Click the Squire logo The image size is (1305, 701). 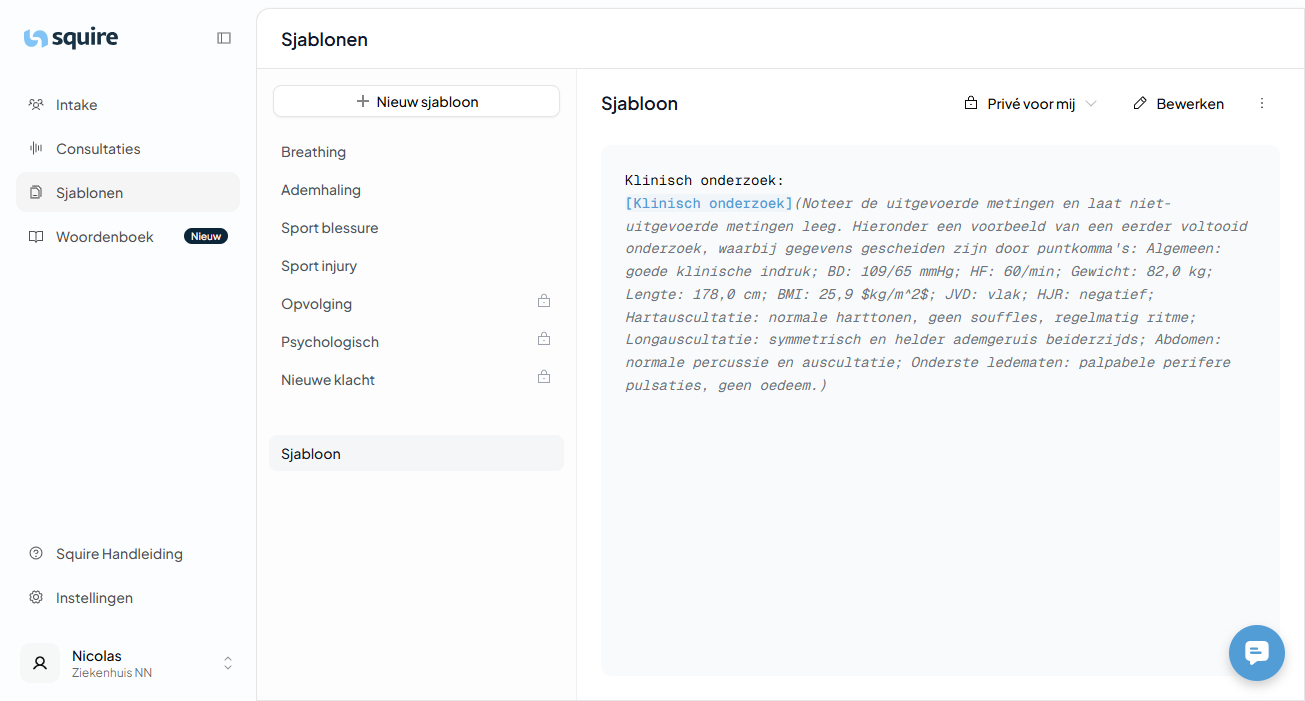(x=71, y=38)
